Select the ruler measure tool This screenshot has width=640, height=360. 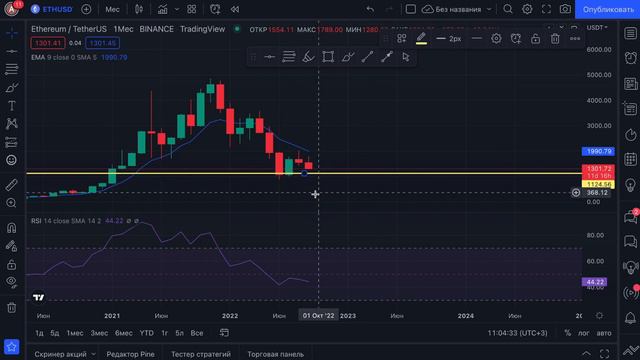[11, 185]
